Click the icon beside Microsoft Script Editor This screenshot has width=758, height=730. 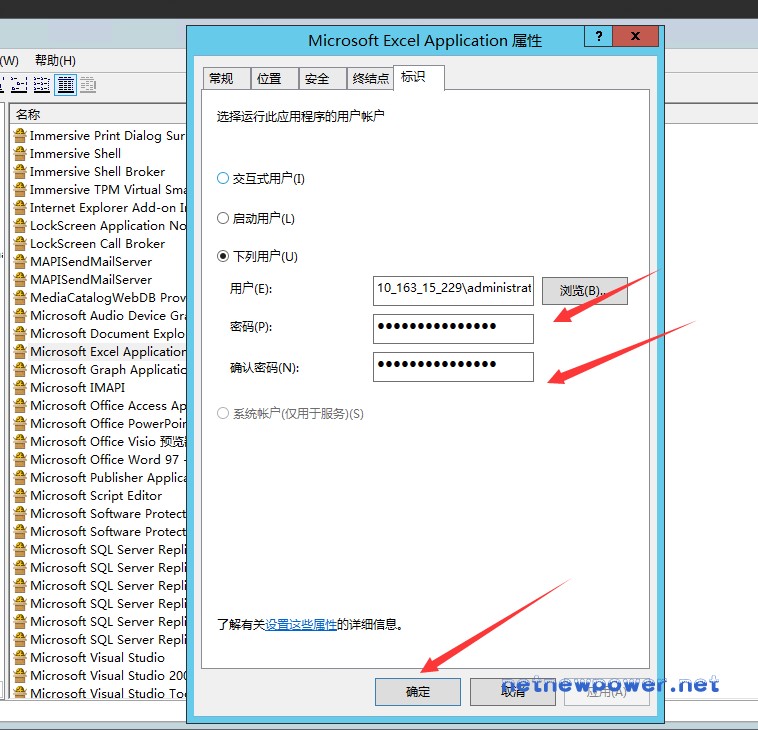[x=20, y=496]
